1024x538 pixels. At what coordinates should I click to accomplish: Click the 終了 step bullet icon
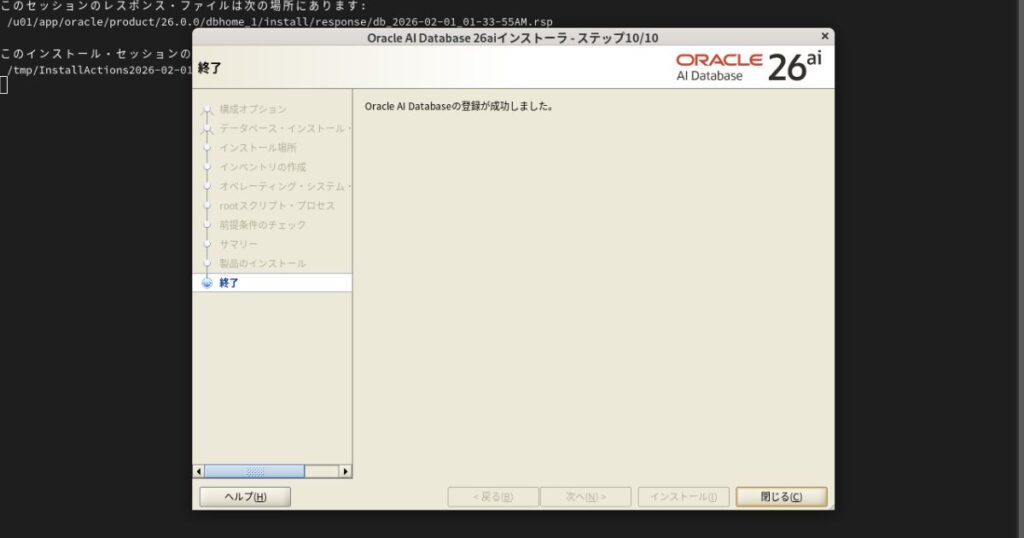tap(207, 283)
